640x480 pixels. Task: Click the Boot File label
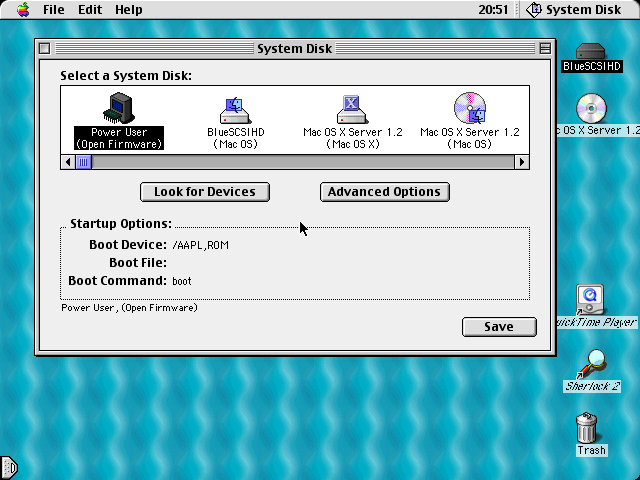point(138,262)
